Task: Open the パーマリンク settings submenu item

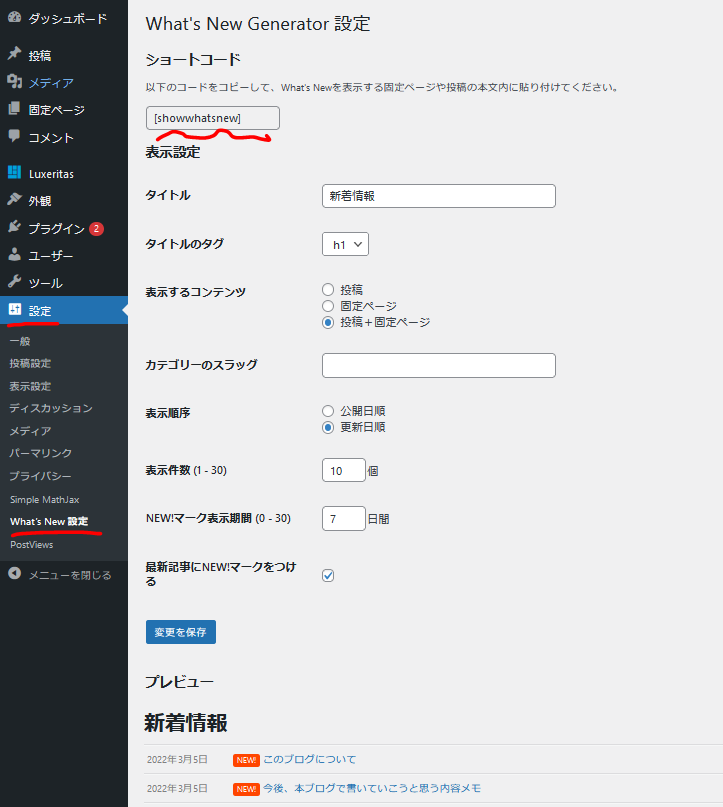Action: 40,453
